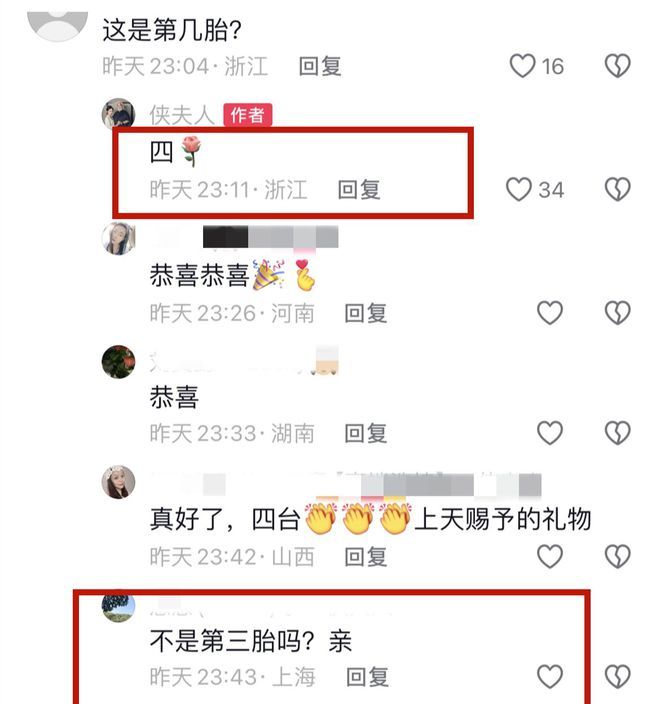Reply to the 23:42 山西 comment
The width and height of the screenshot is (660, 704).
coord(365,557)
